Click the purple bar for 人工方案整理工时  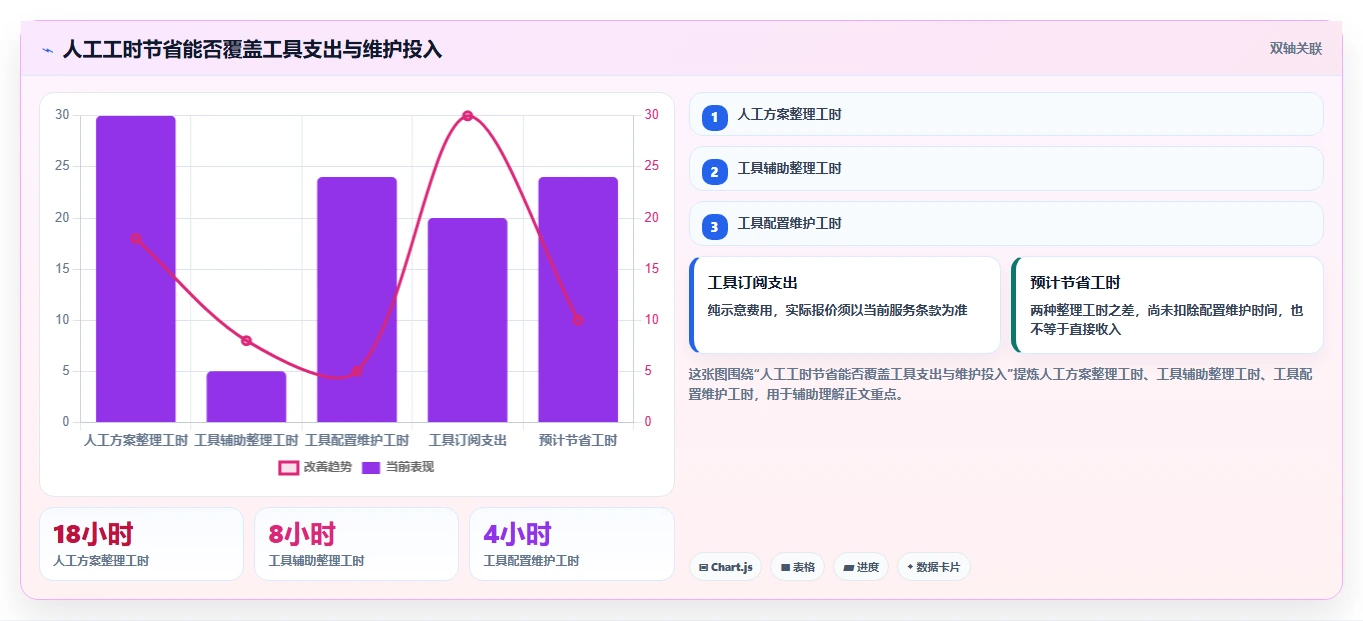(x=136, y=269)
